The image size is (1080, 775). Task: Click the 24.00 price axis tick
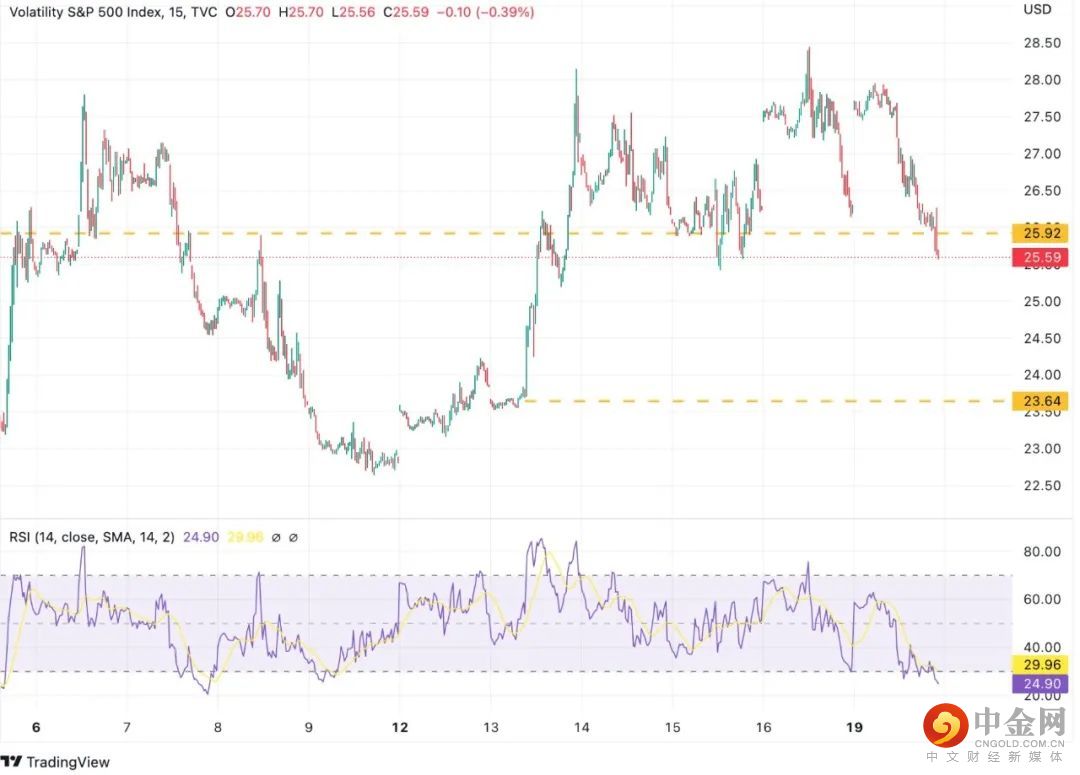1042,375
